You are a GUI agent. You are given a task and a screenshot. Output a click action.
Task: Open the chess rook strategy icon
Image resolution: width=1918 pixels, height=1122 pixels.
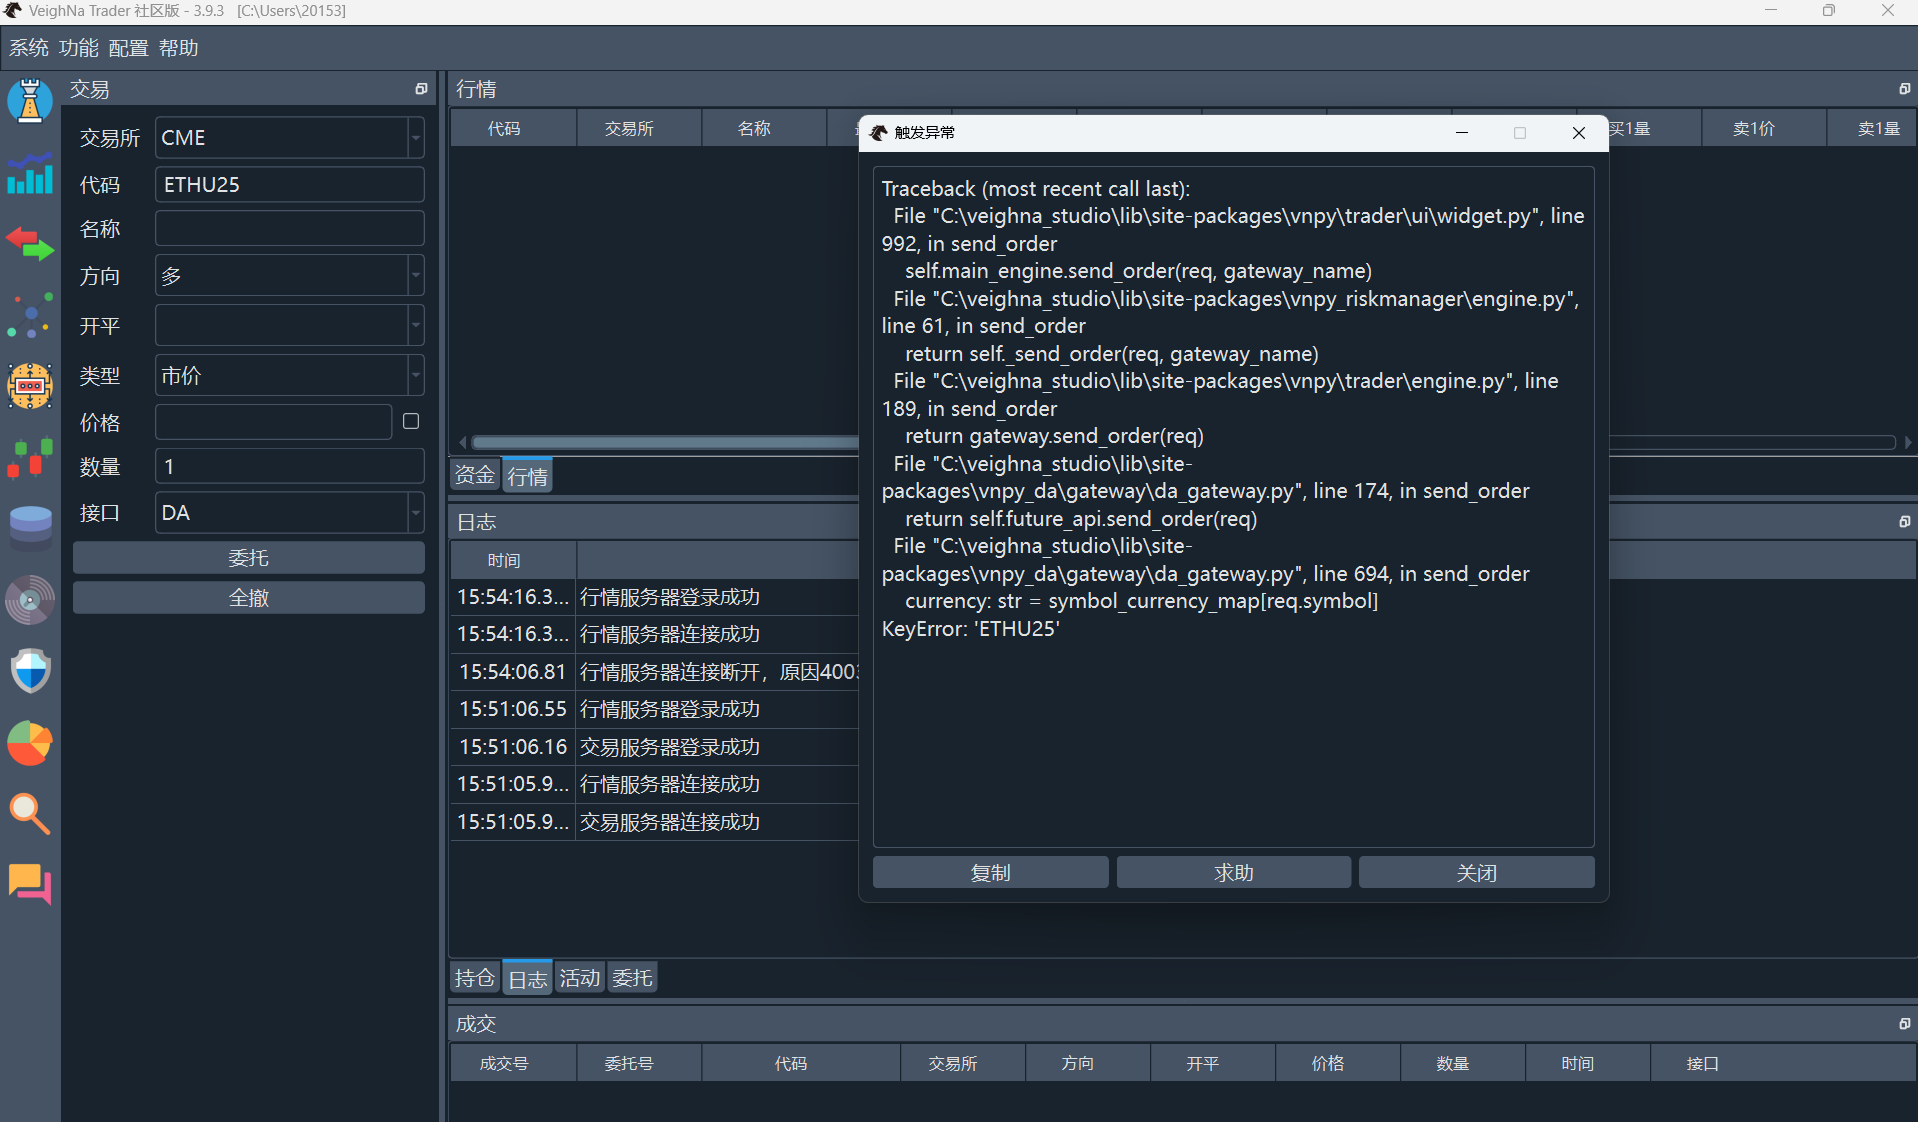30,101
